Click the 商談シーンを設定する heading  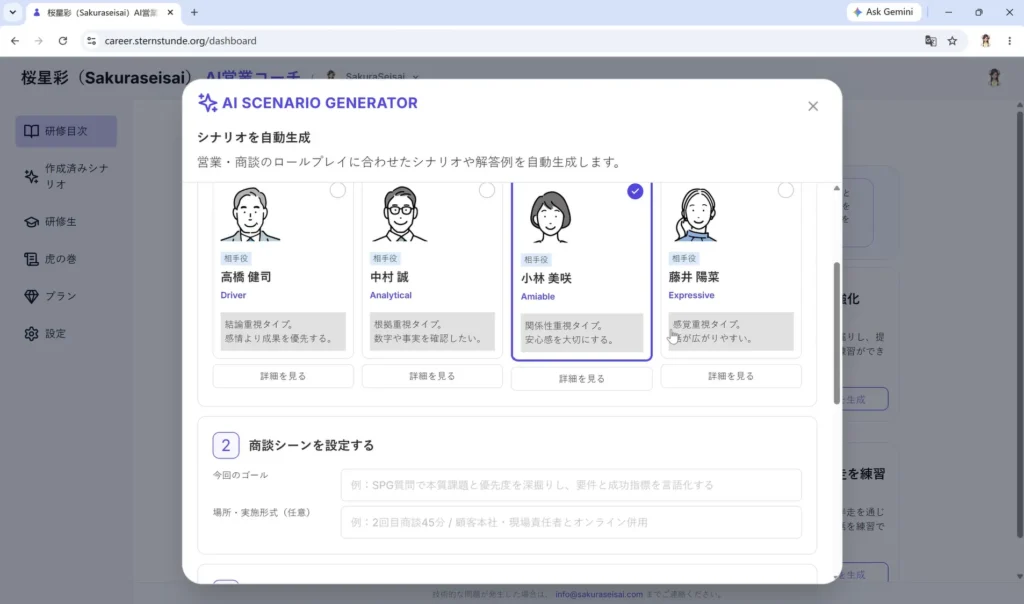pyautogui.click(x=312, y=445)
